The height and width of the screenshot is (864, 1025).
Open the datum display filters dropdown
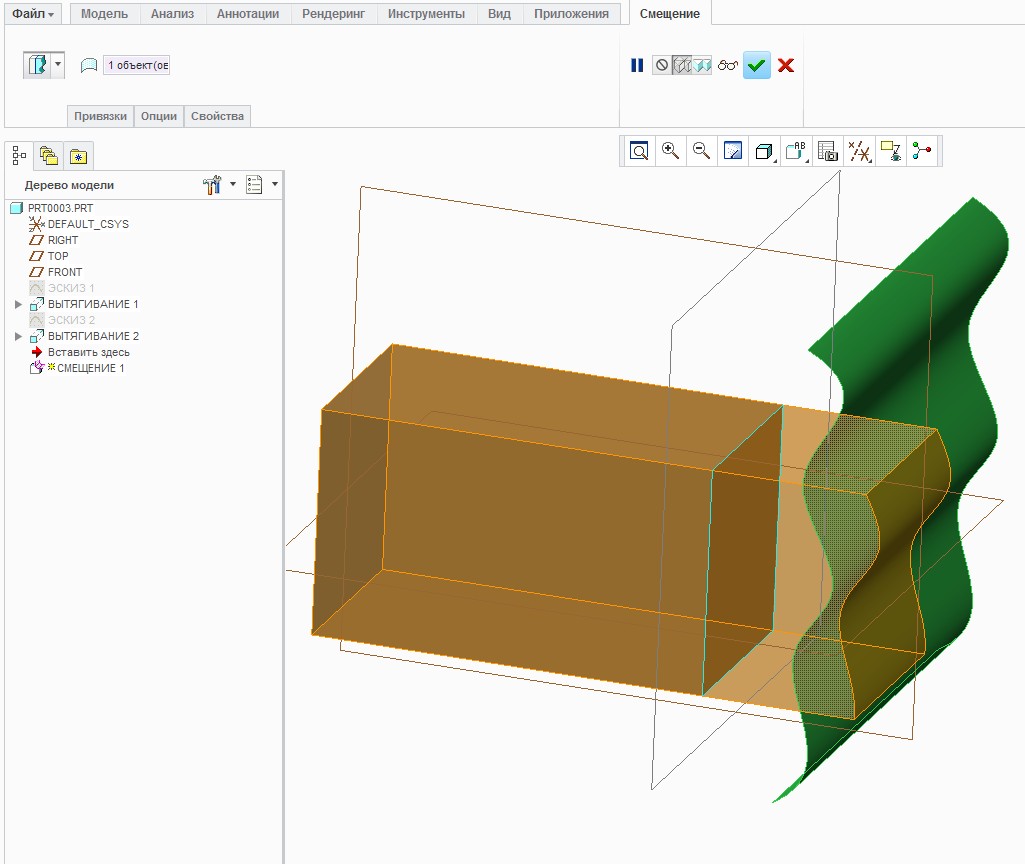[859, 151]
